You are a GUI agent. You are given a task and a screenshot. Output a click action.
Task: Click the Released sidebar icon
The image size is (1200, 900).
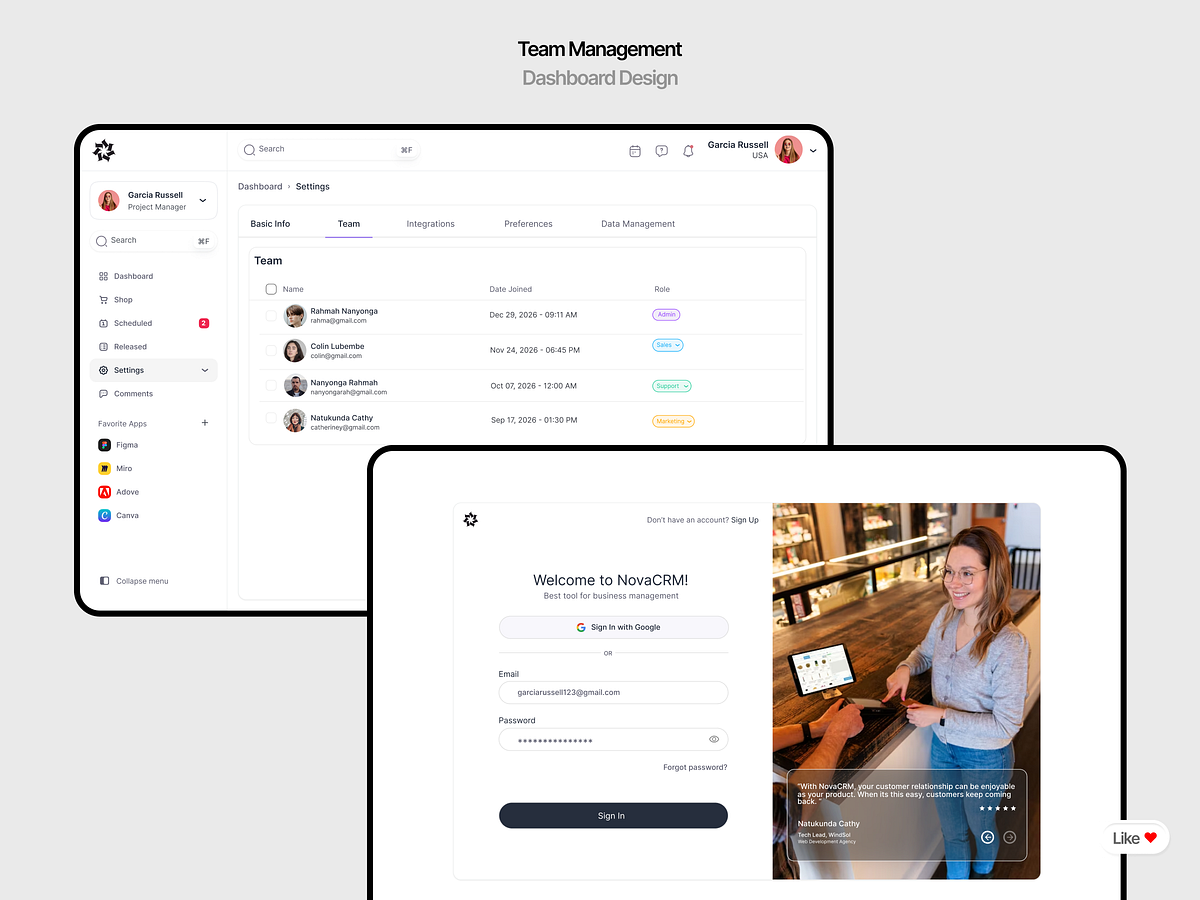tap(103, 346)
